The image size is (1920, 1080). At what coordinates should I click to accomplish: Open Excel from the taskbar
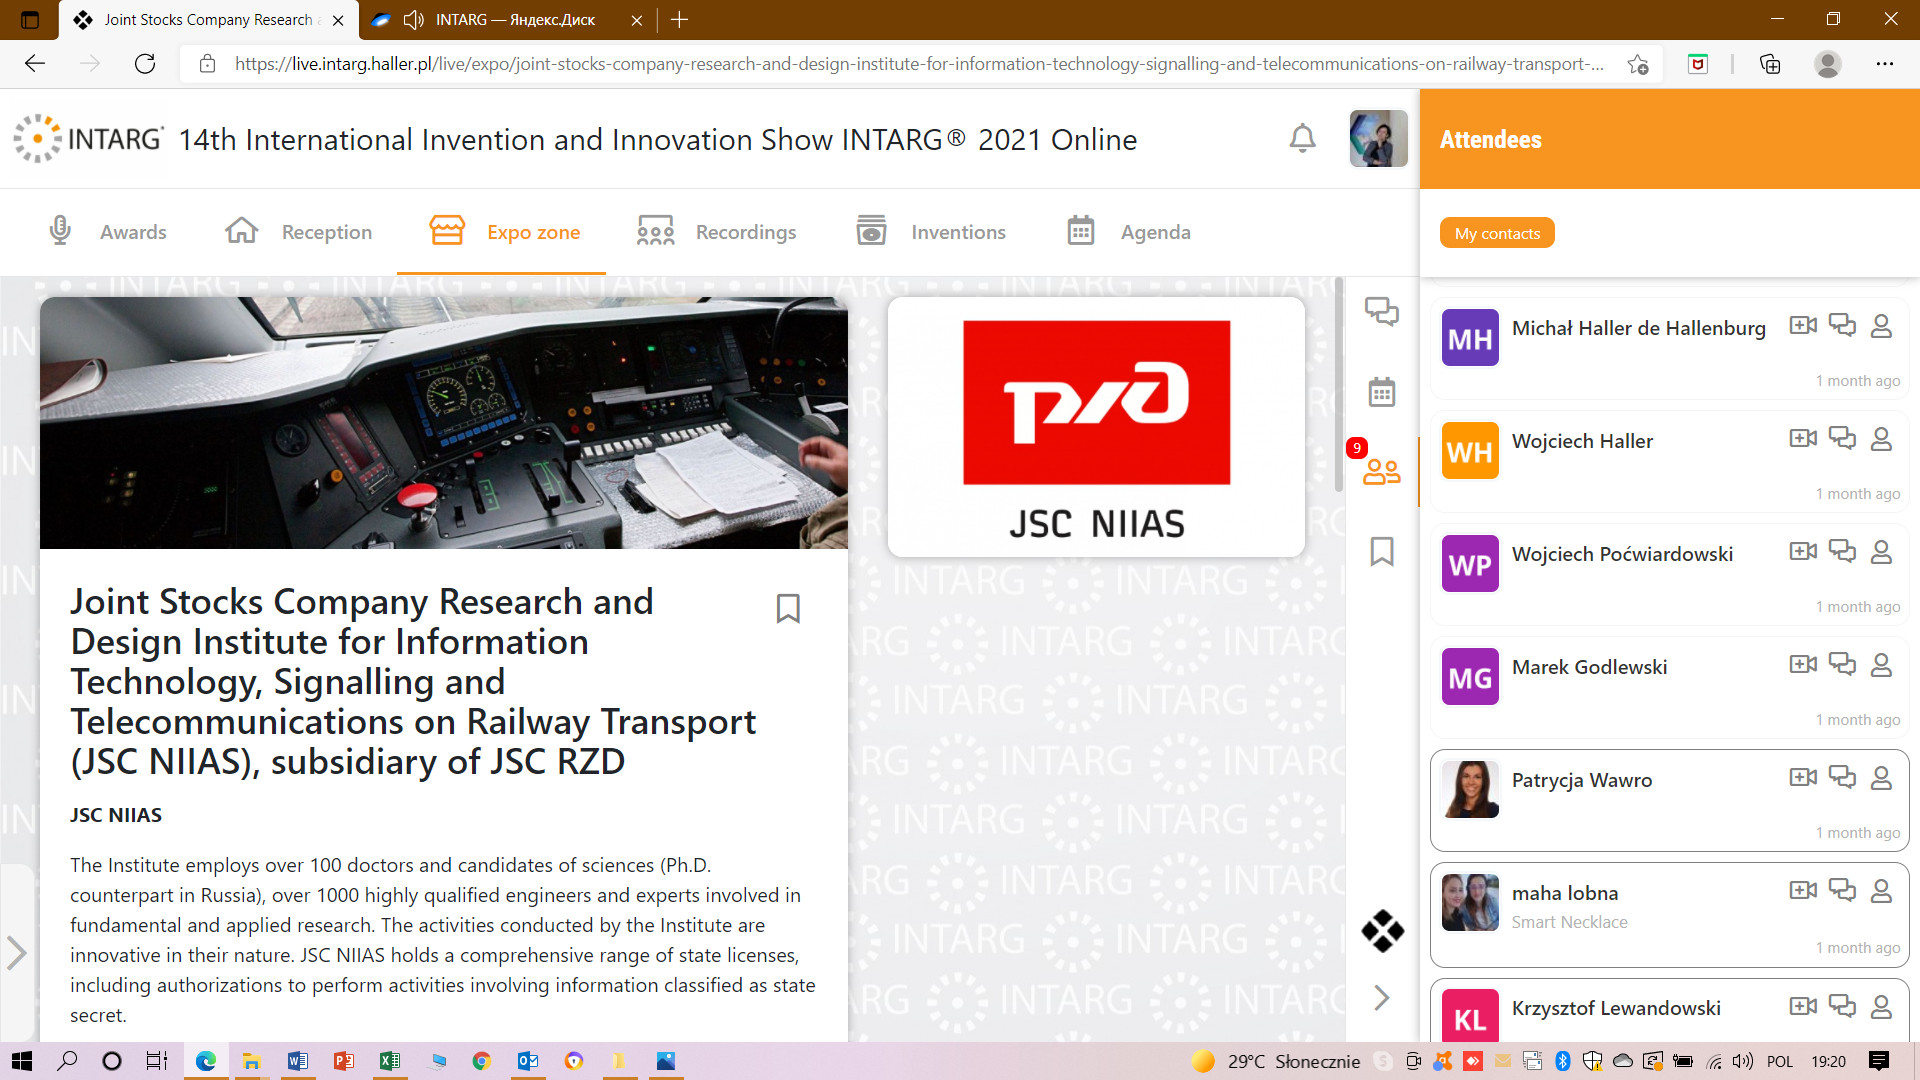(x=389, y=1061)
